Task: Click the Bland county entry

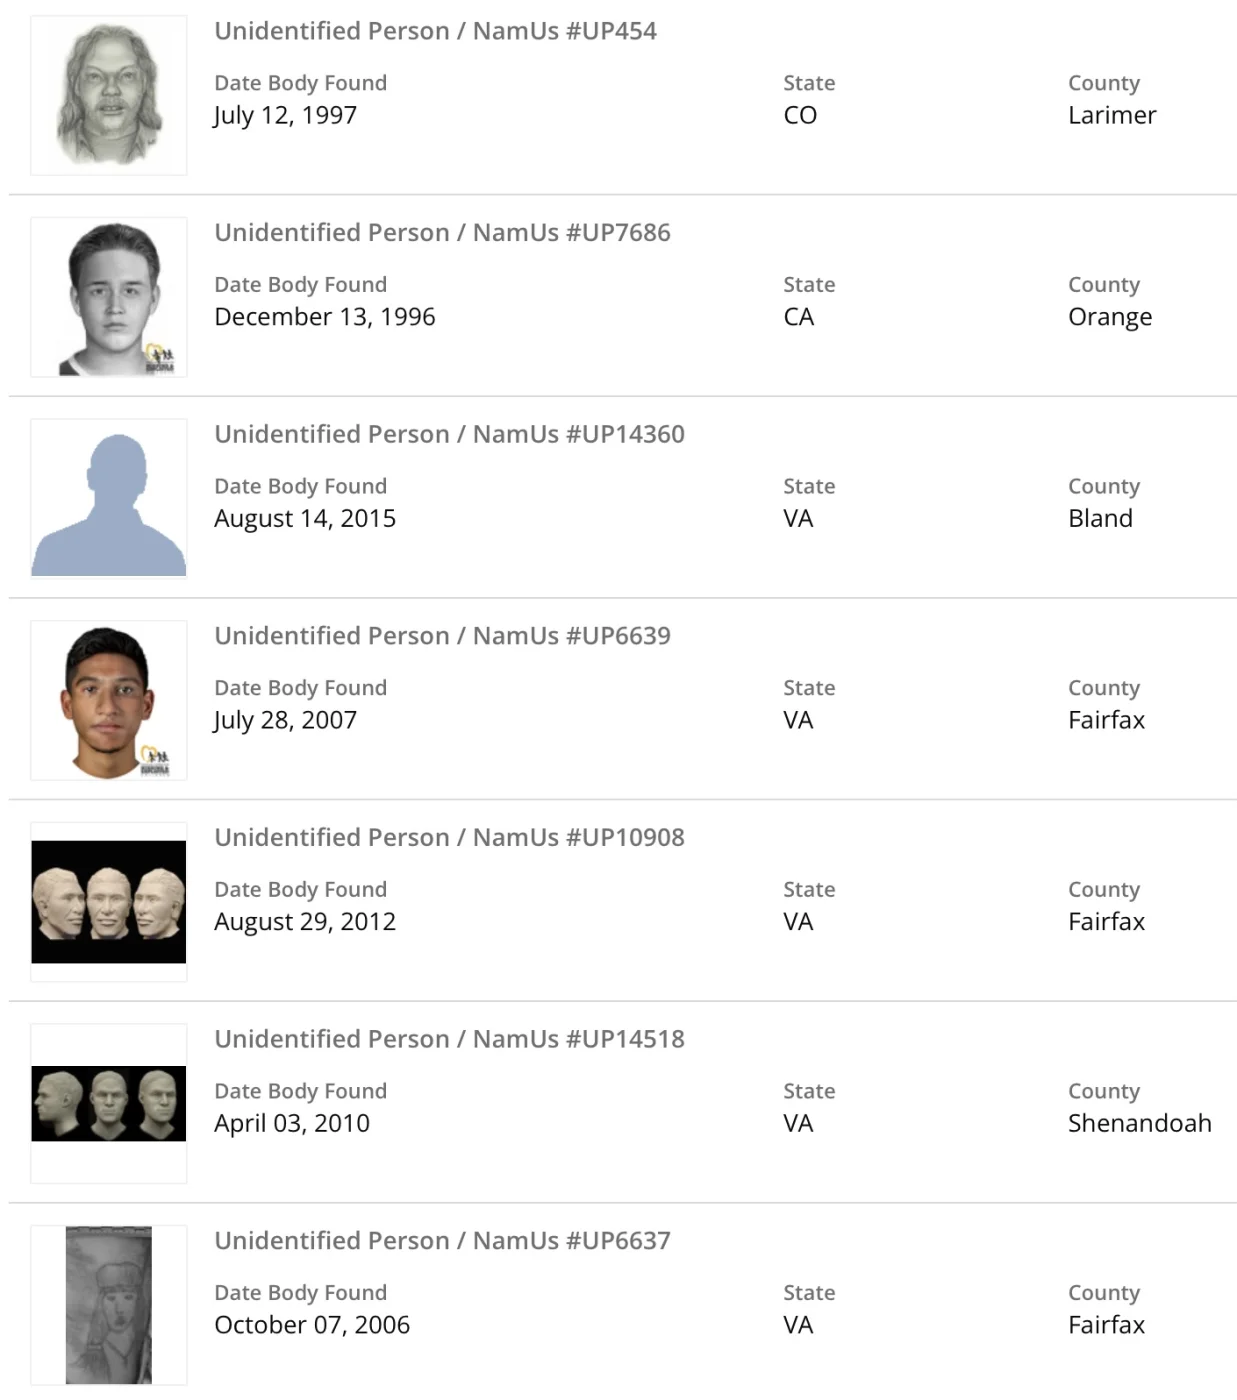Action: point(1100,519)
